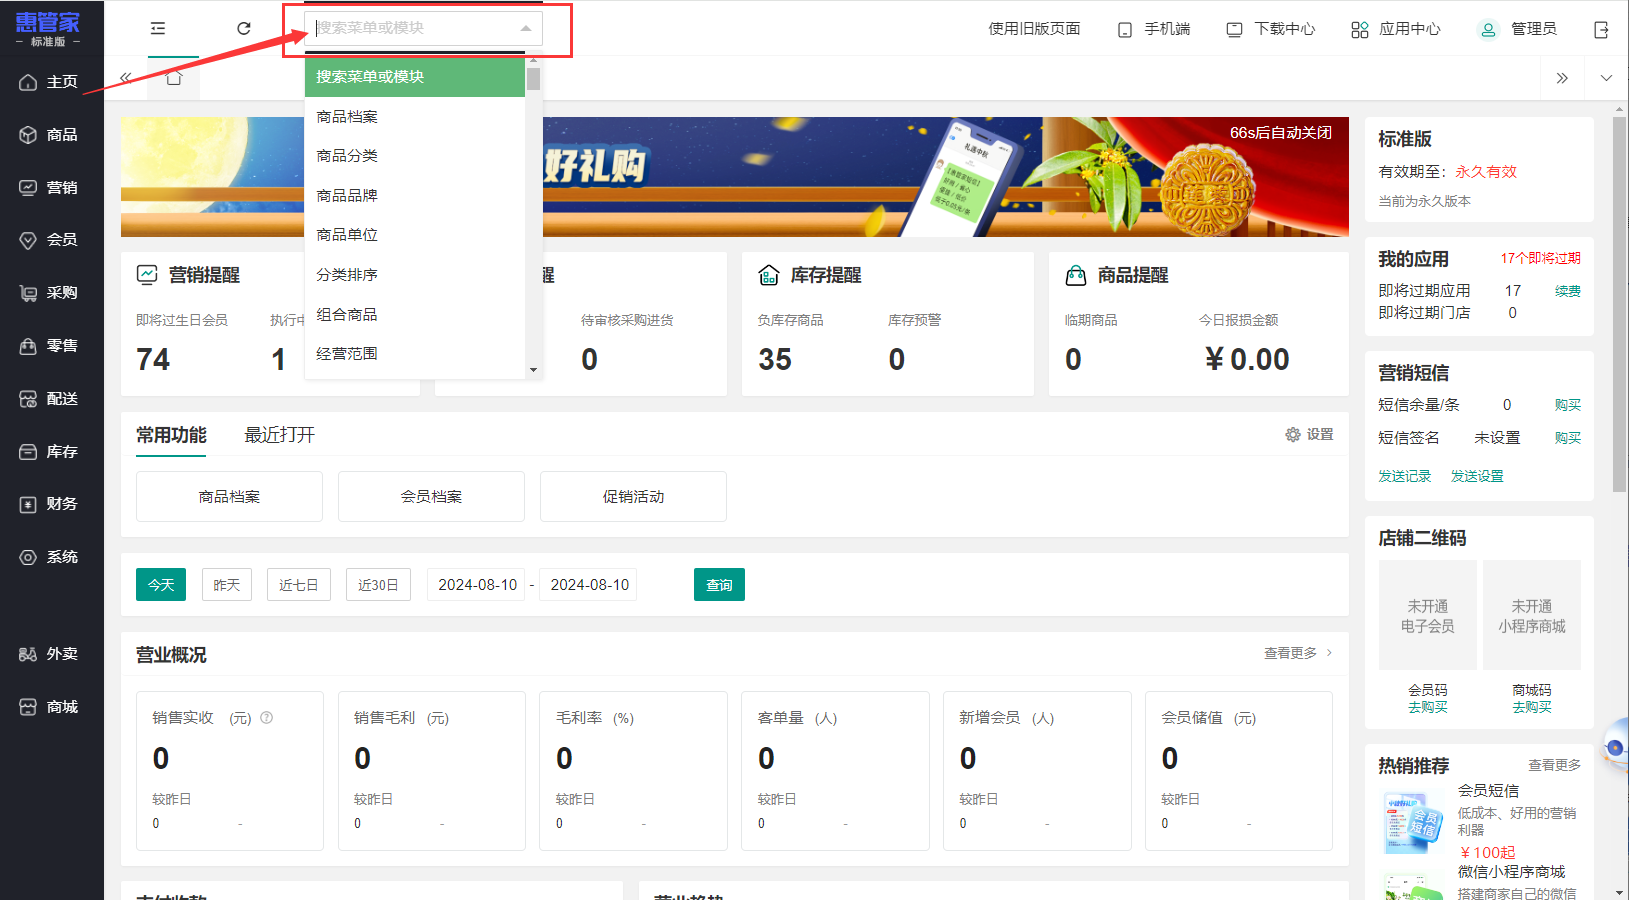Open 商品档案 shortcut button
Image resolution: width=1629 pixels, height=900 pixels.
(229, 497)
